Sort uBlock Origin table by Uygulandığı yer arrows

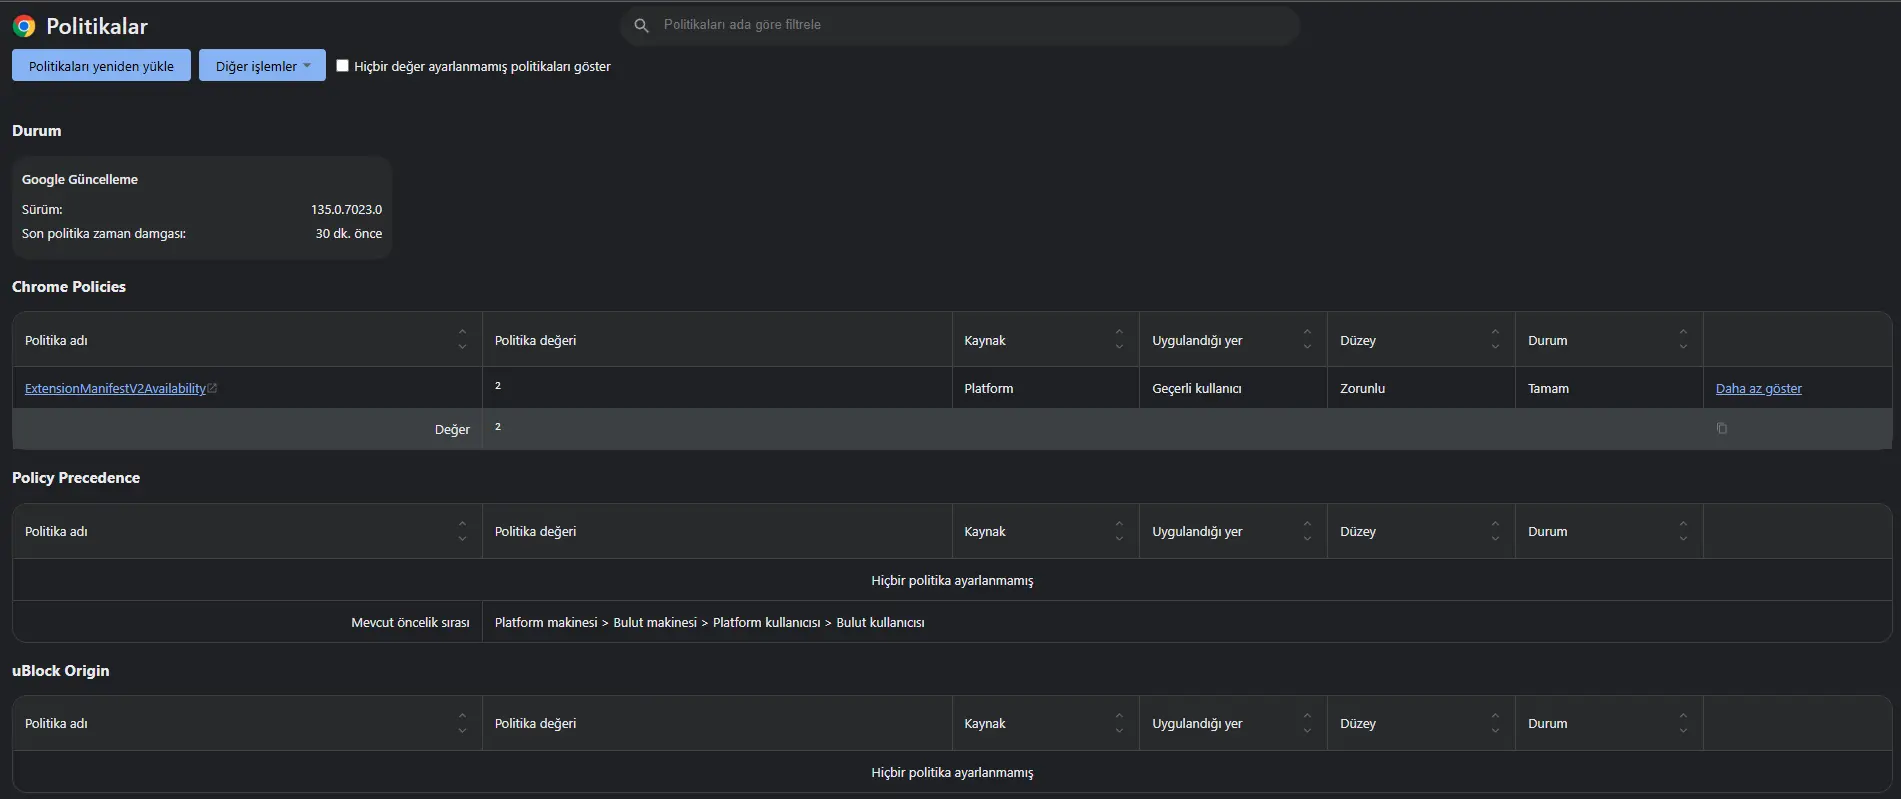(1307, 723)
